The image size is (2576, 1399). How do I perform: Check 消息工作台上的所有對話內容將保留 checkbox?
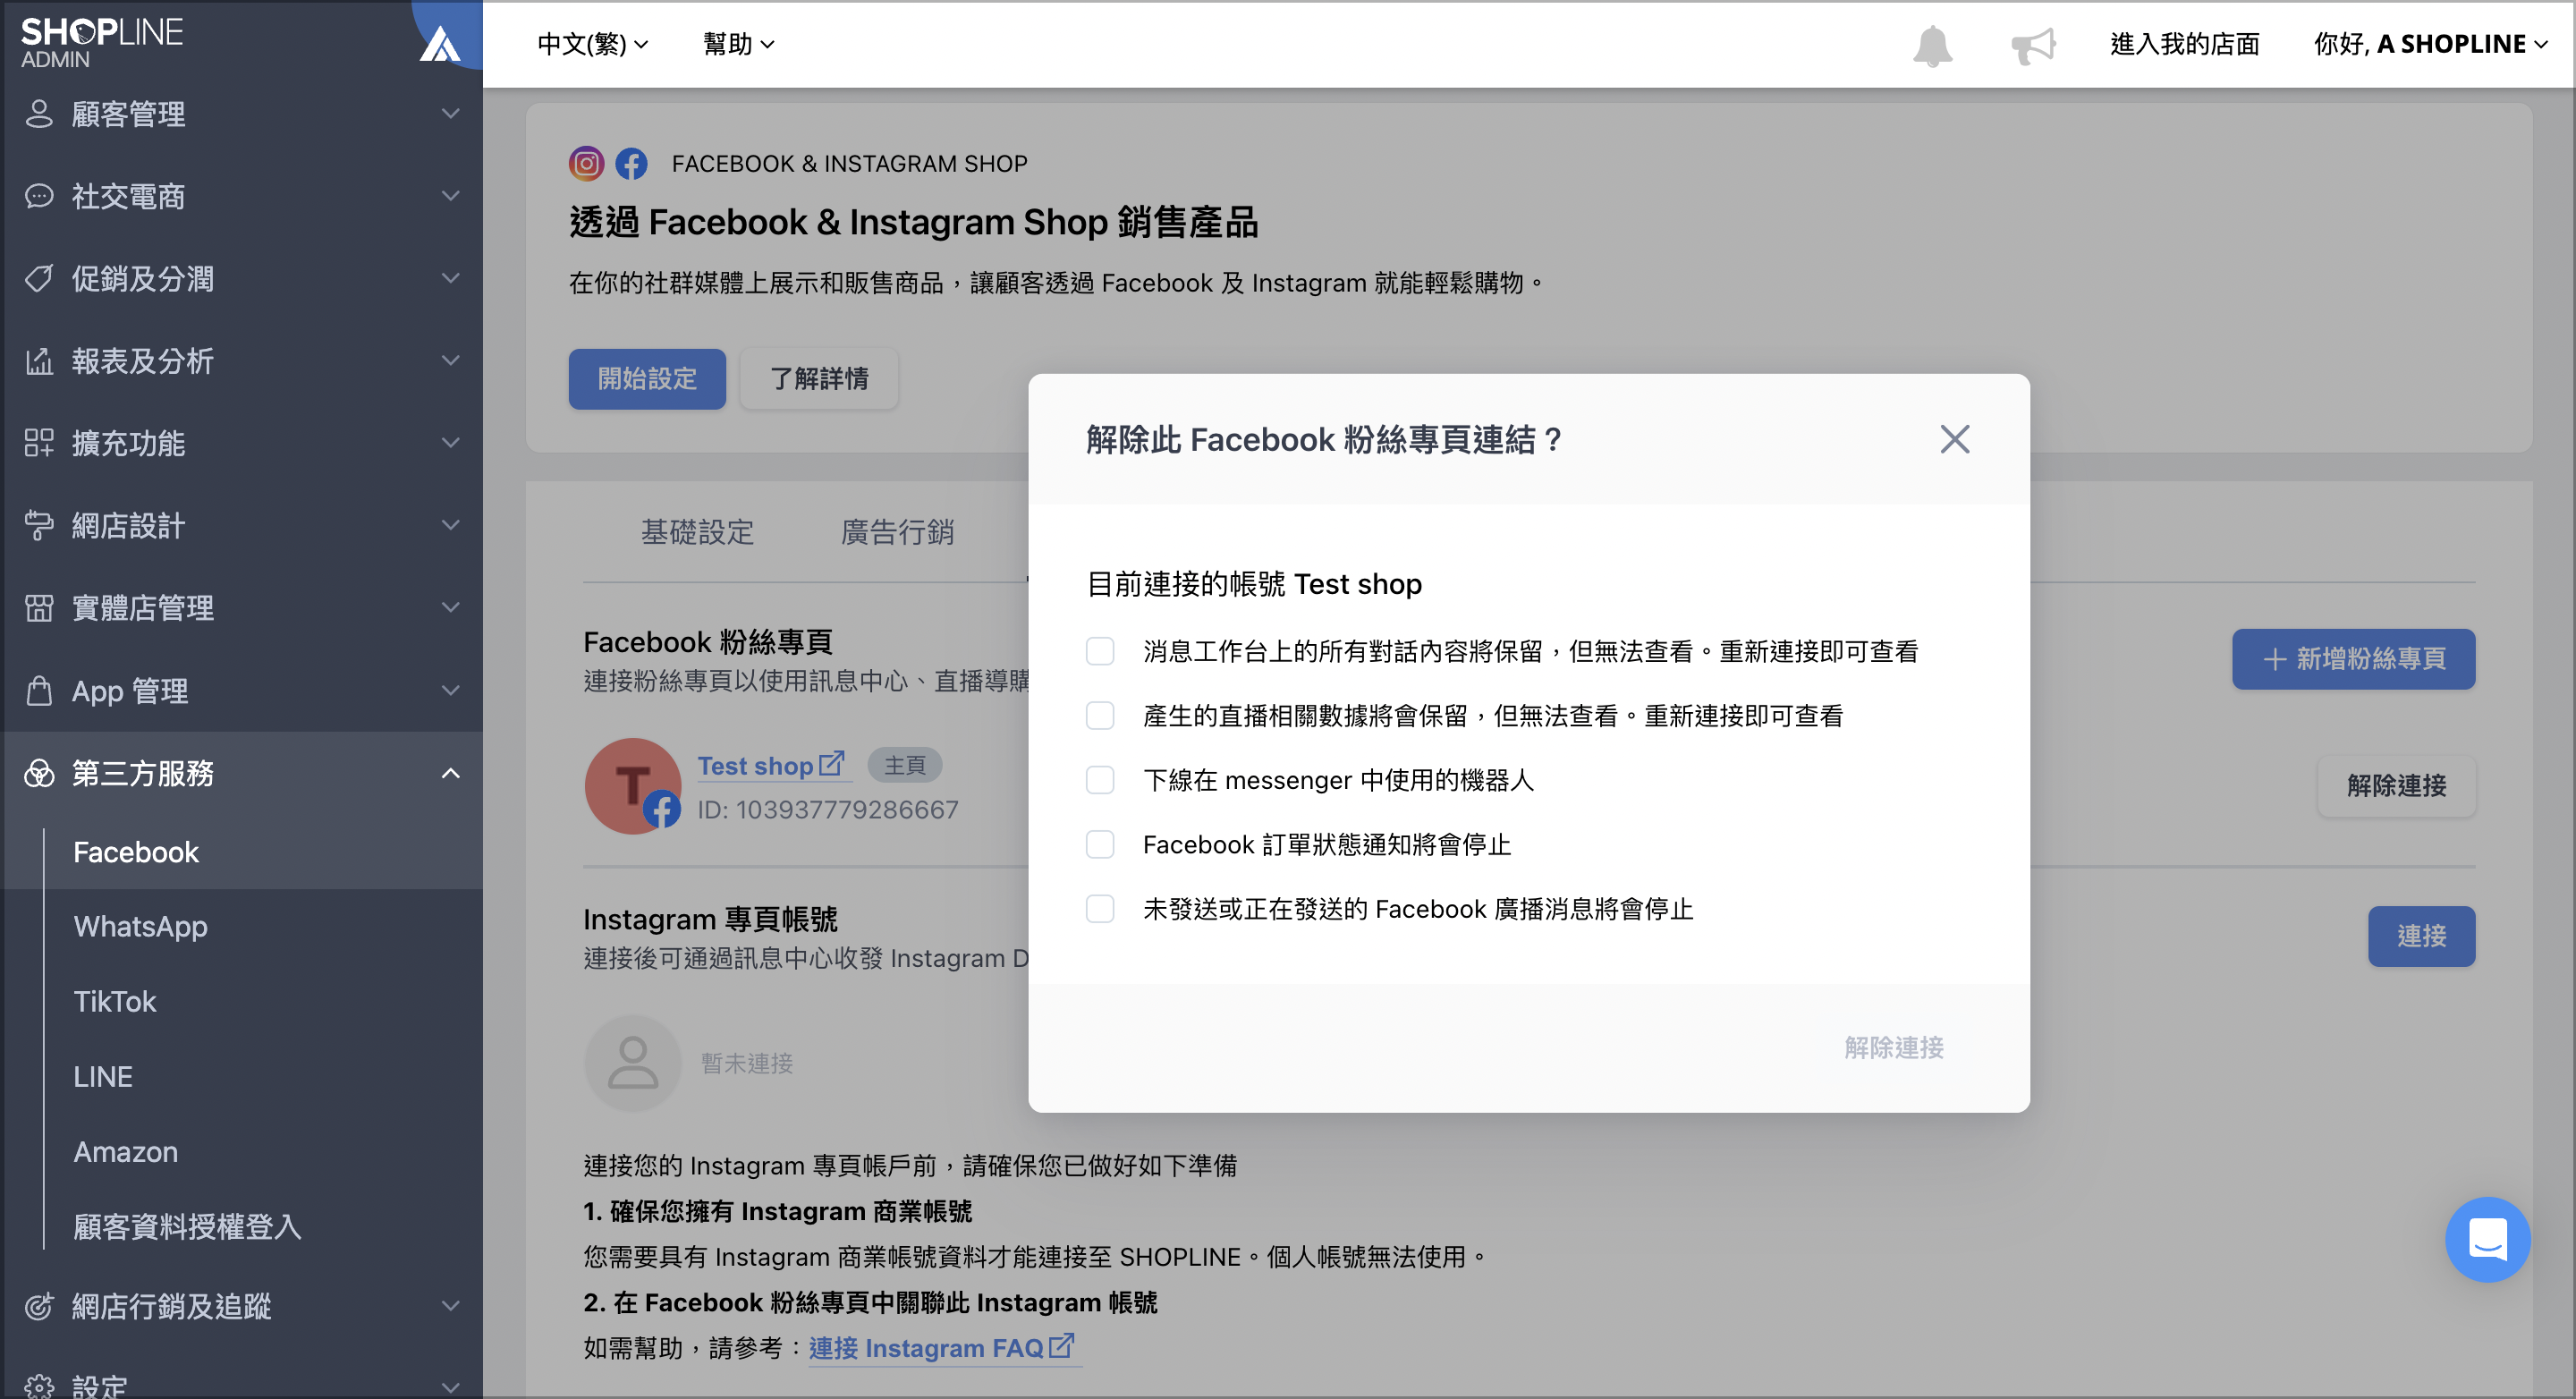click(x=1100, y=651)
